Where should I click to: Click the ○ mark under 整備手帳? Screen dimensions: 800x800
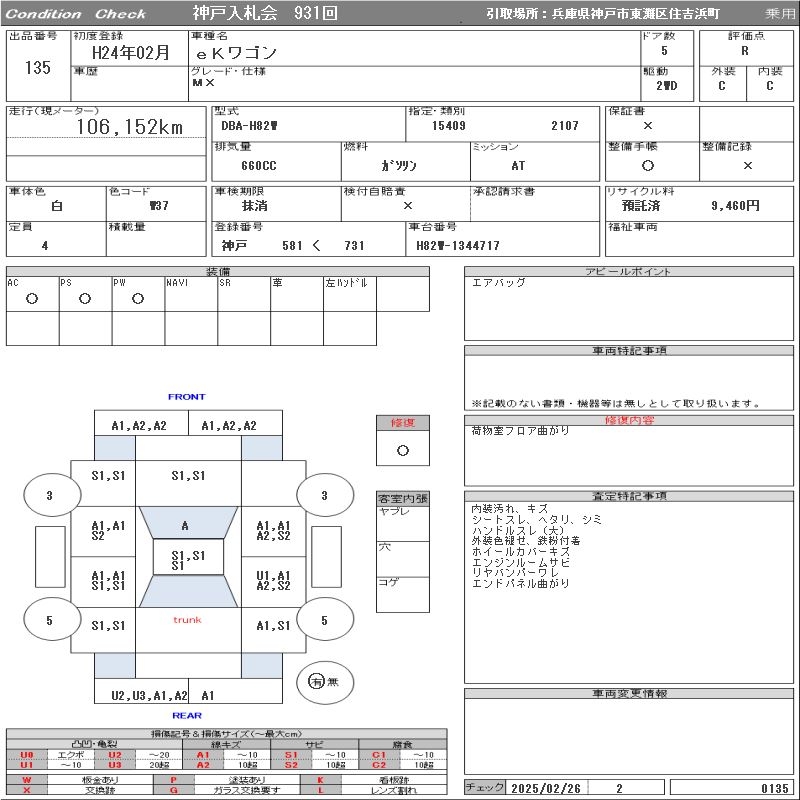648,165
